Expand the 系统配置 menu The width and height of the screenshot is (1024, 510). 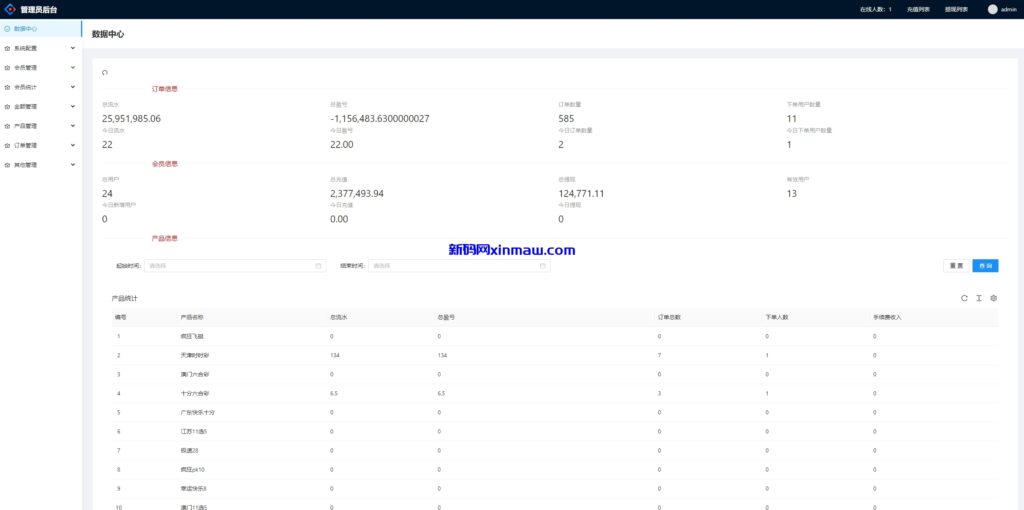point(73,48)
